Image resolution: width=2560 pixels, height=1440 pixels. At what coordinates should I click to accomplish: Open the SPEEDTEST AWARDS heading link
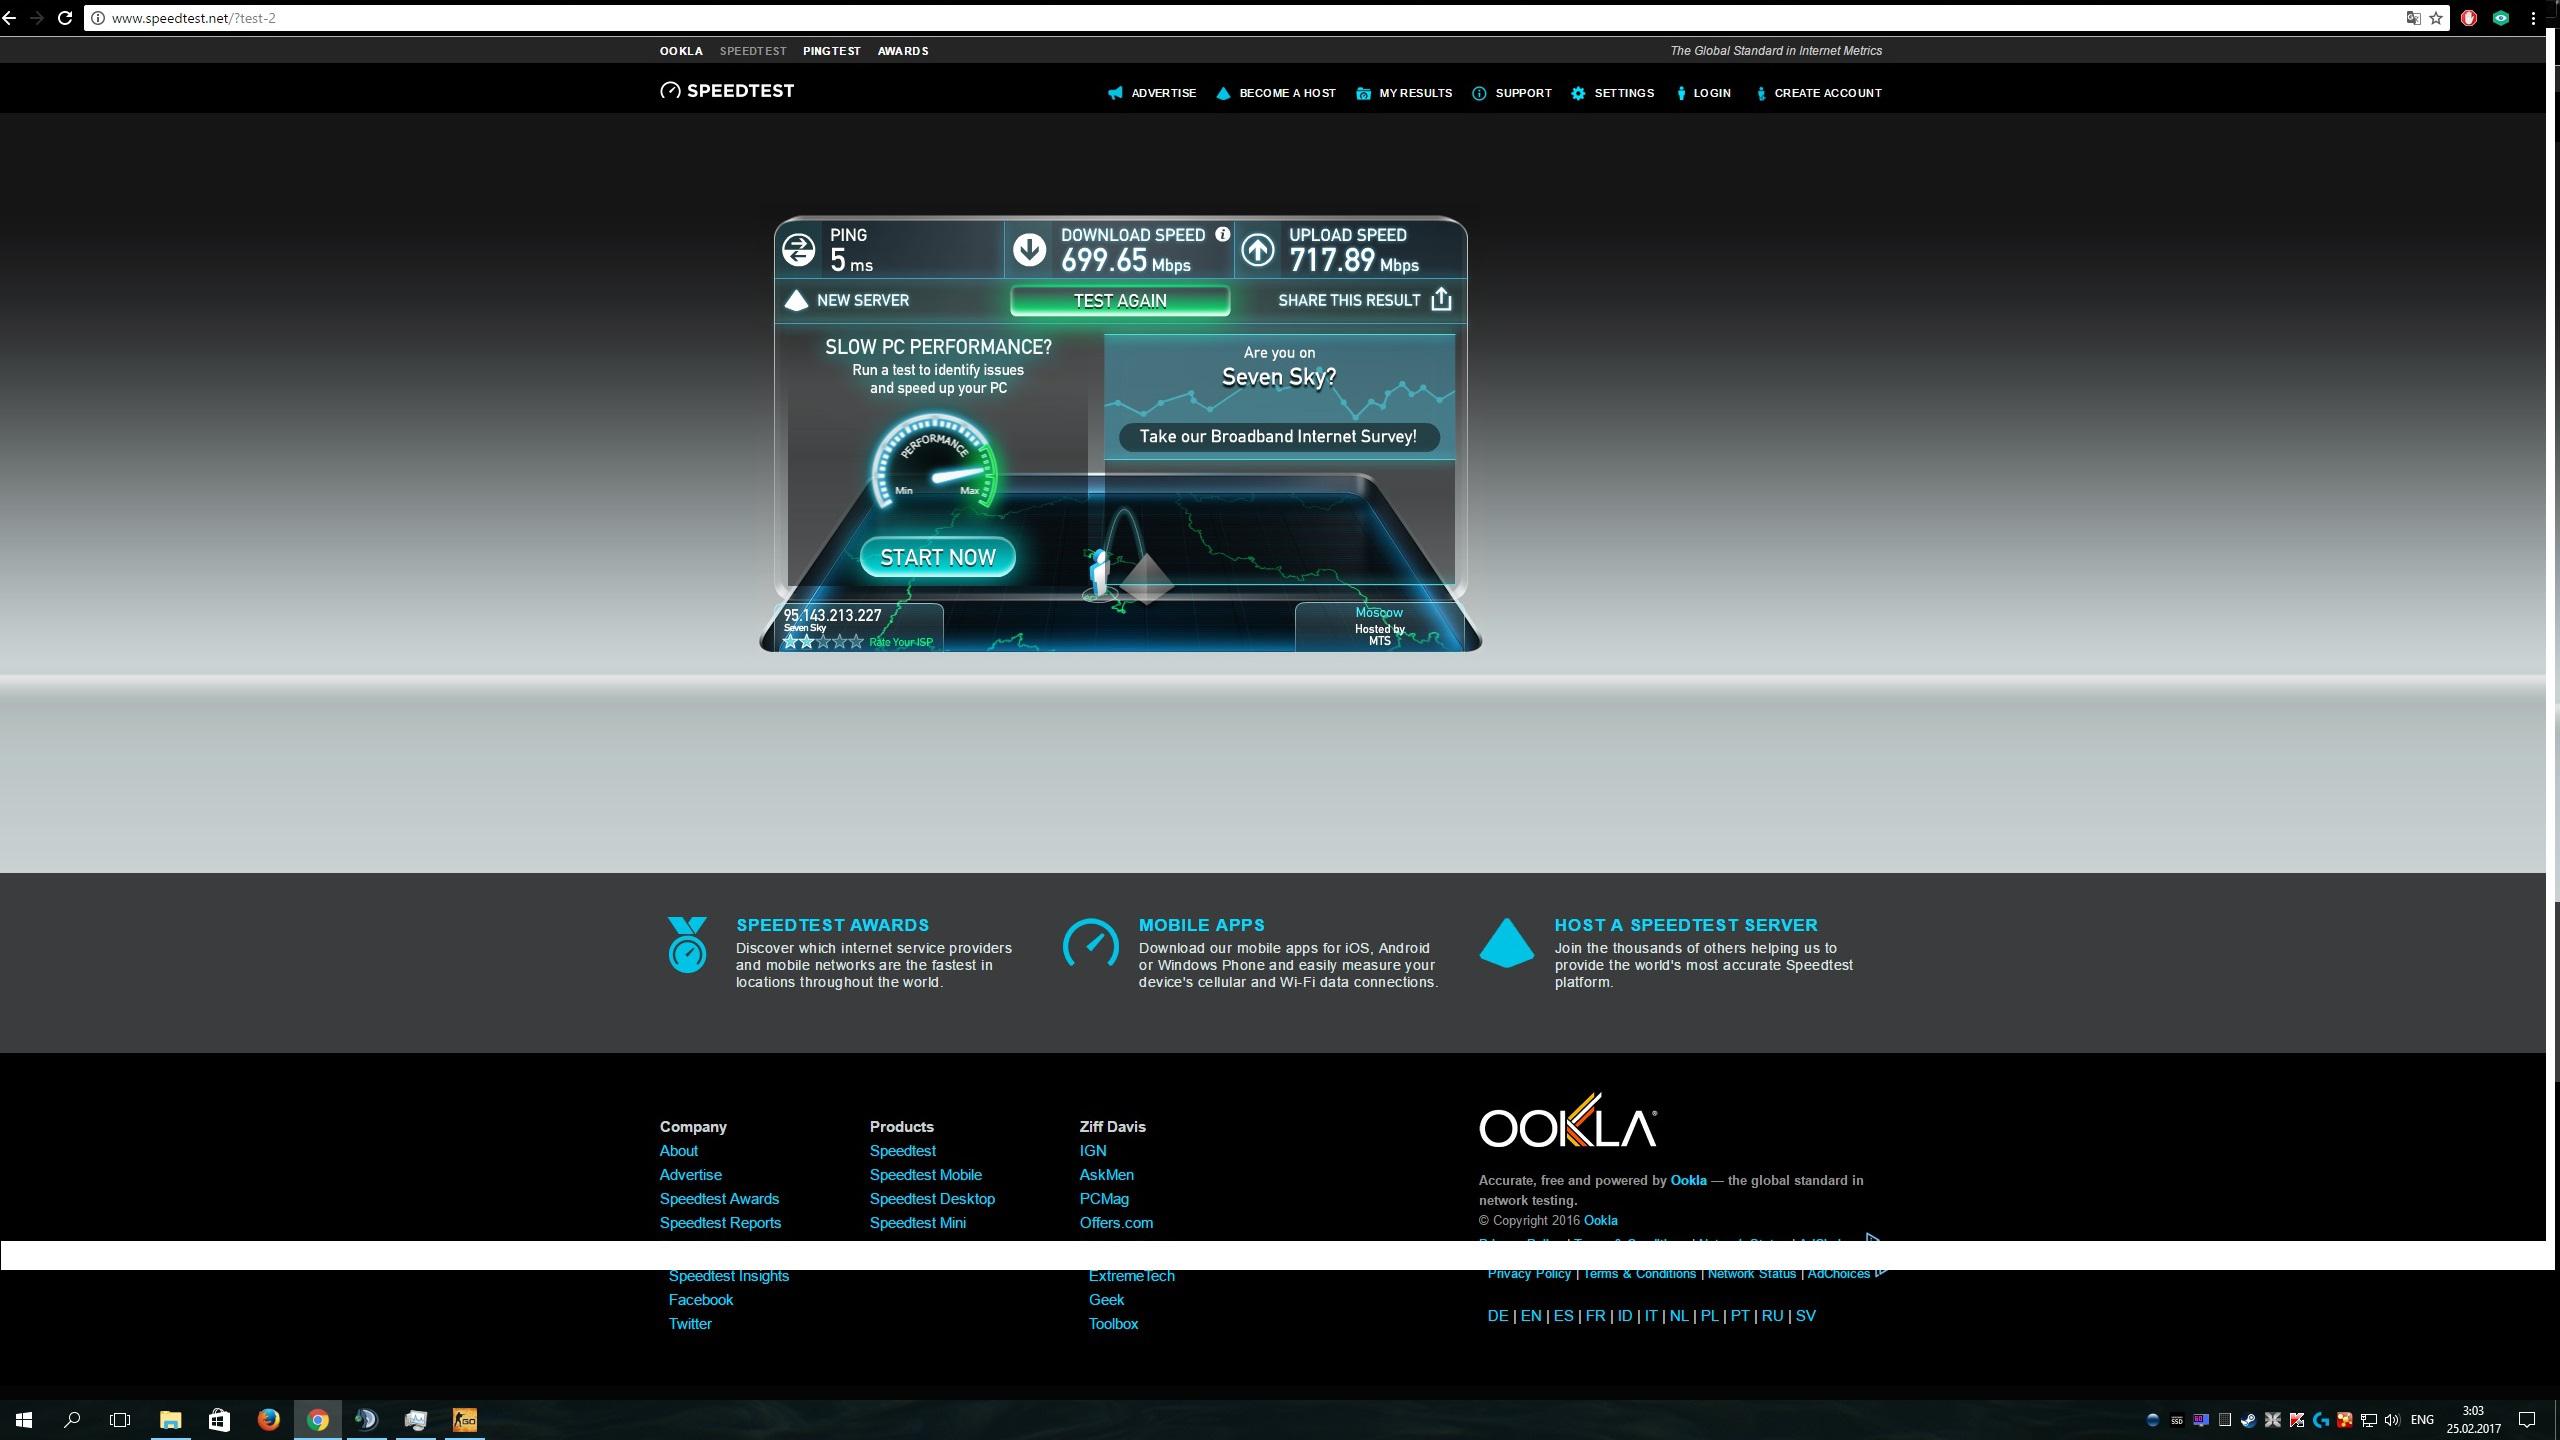pyautogui.click(x=832, y=925)
